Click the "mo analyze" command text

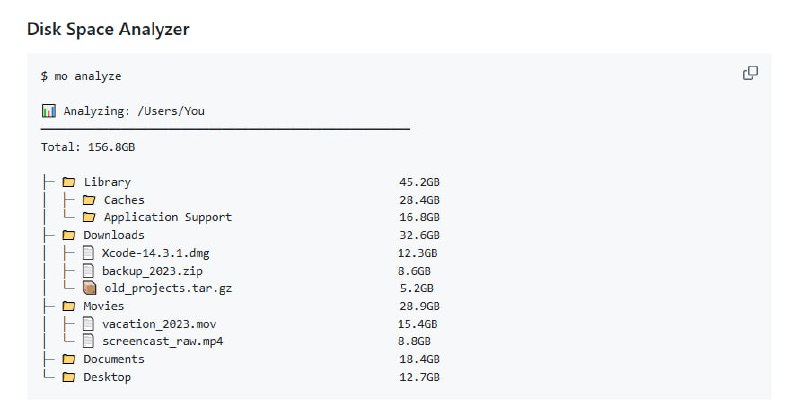(87, 76)
